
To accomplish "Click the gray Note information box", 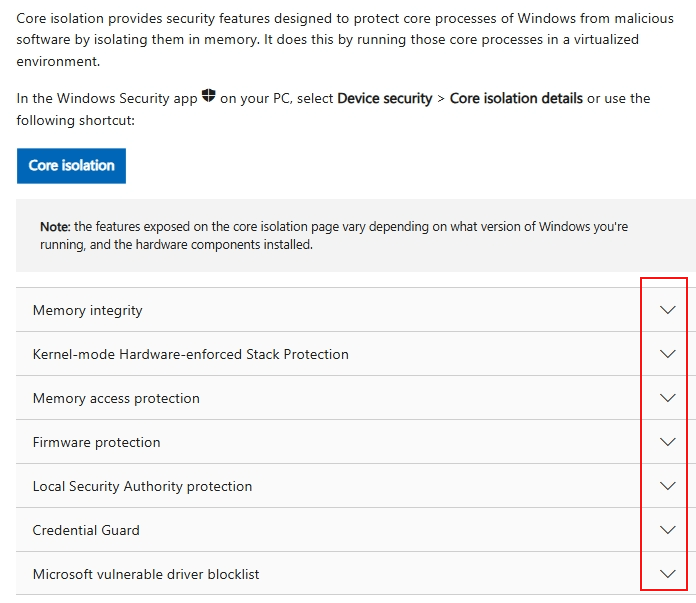I will point(356,235).
